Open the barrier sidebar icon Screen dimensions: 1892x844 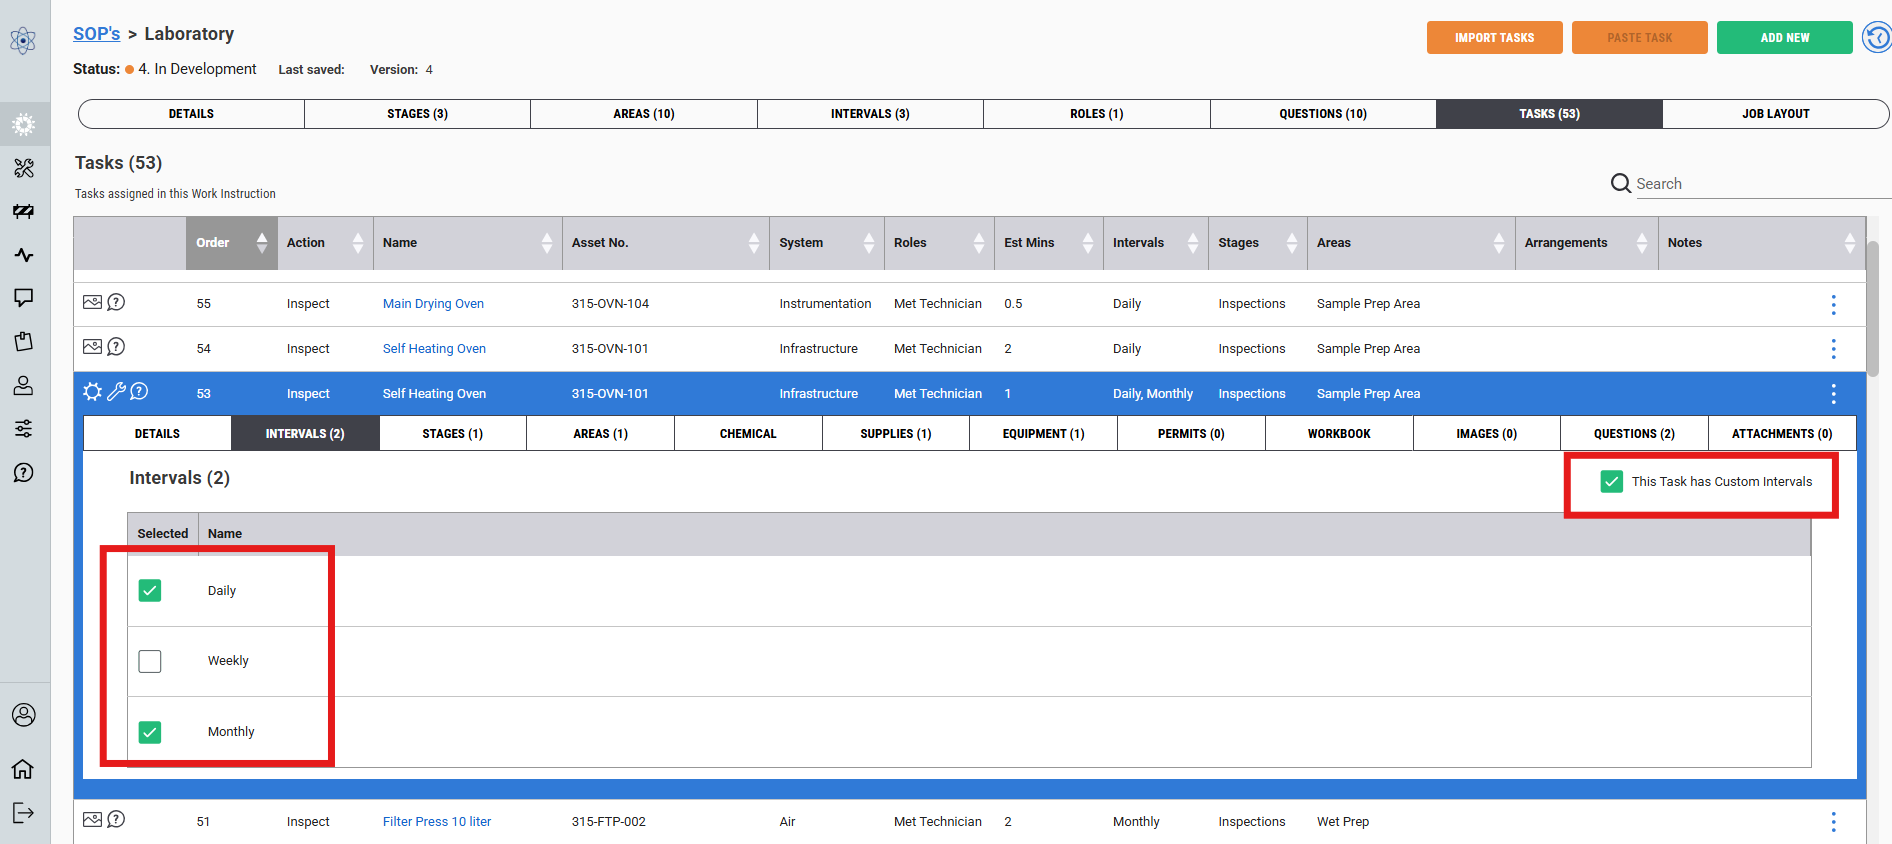coord(24,211)
